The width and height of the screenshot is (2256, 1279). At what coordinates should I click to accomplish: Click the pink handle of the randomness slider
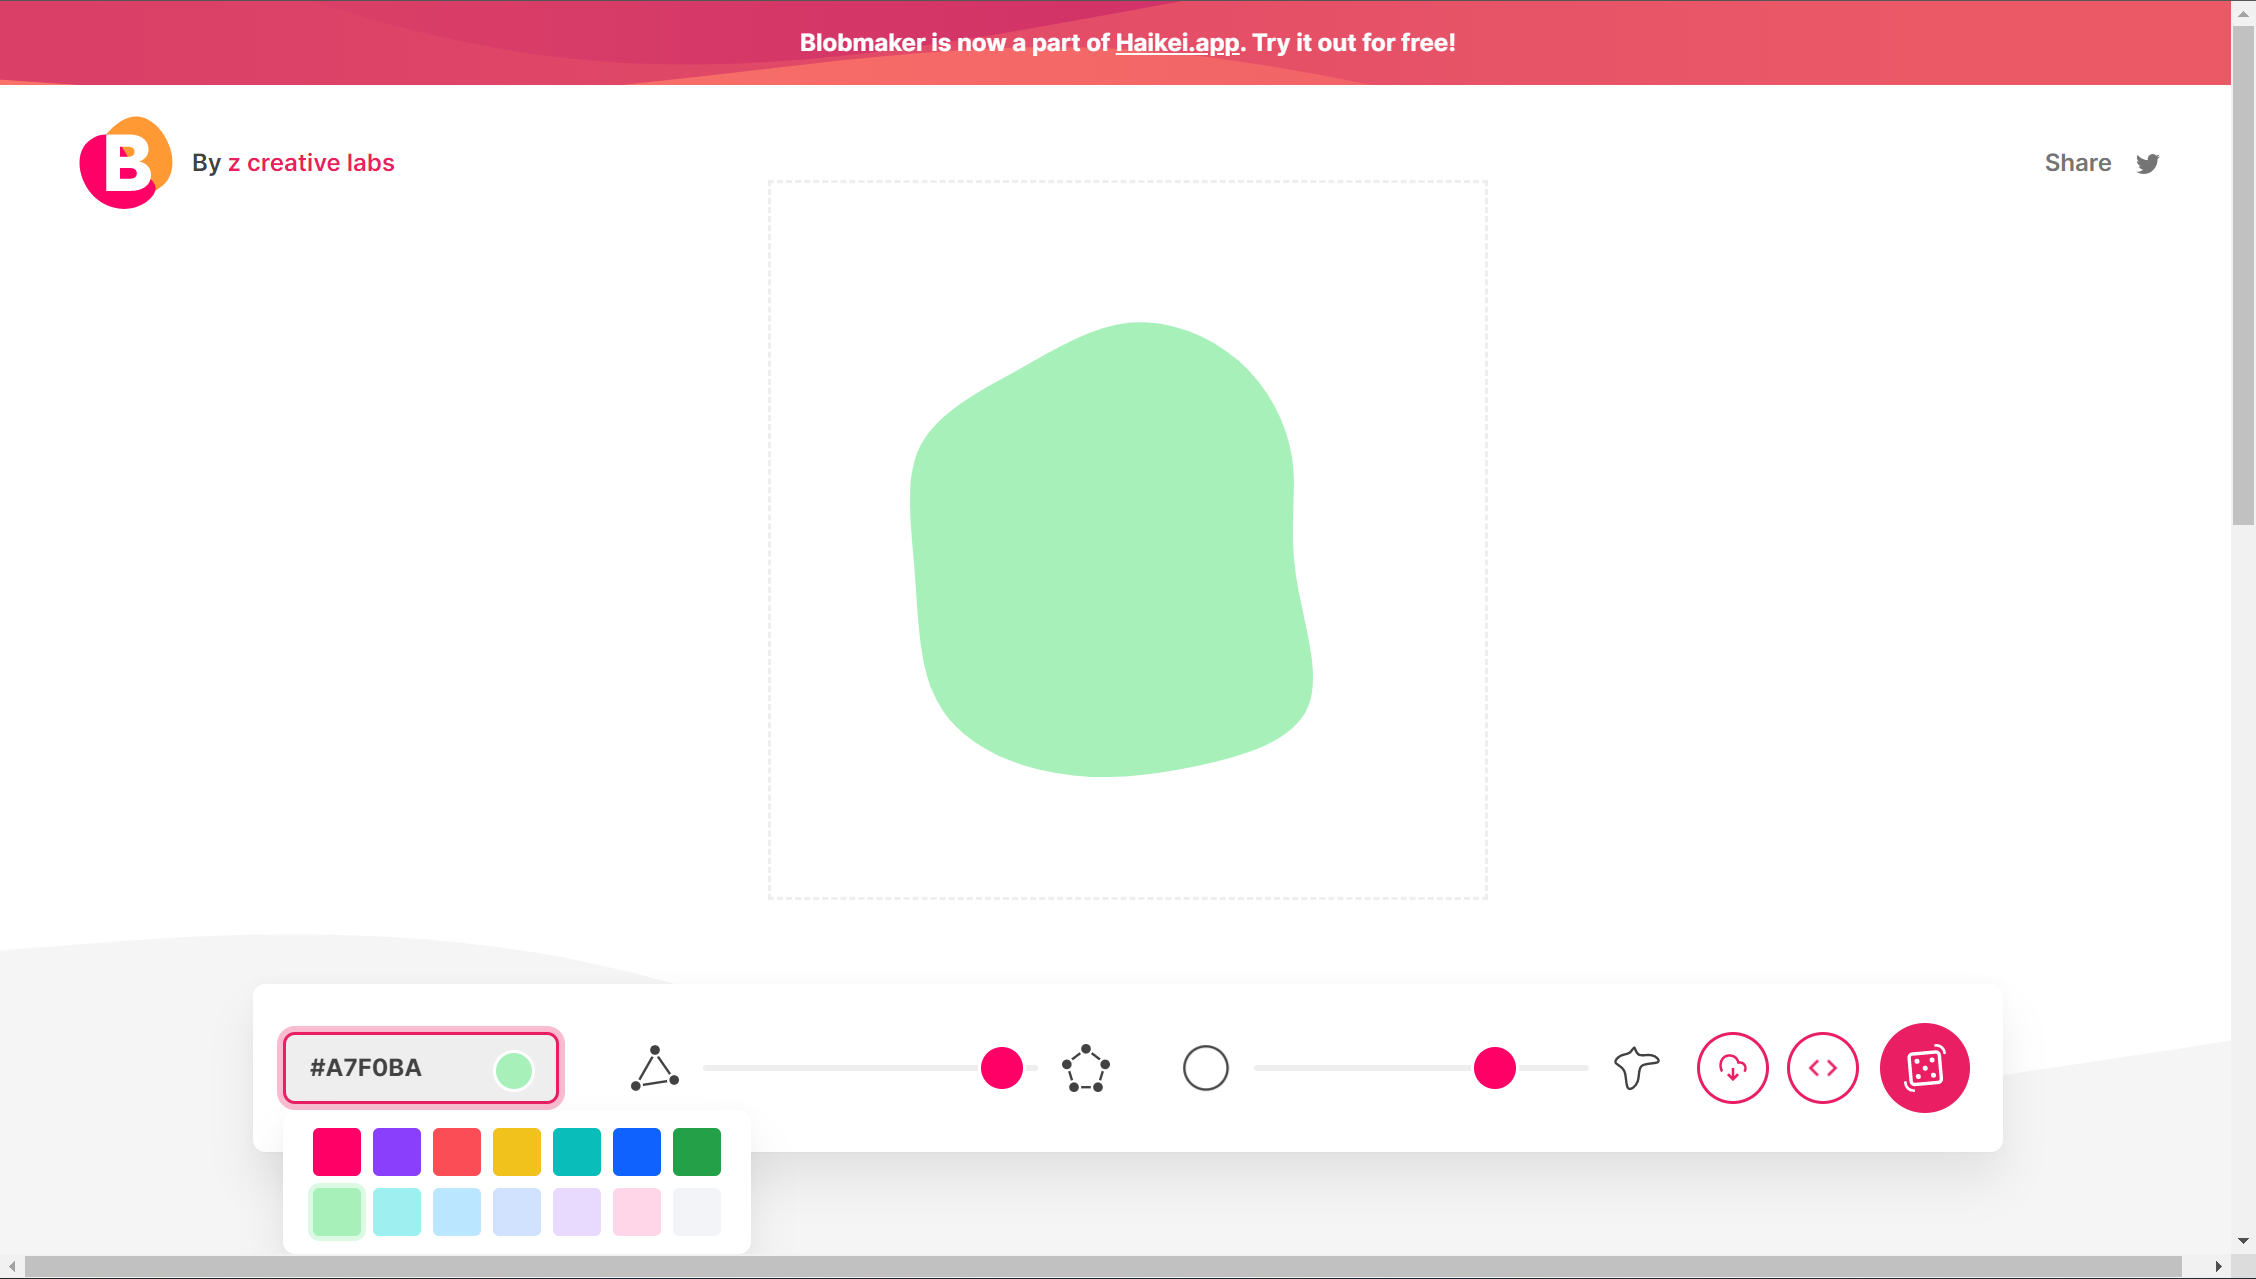[1494, 1067]
